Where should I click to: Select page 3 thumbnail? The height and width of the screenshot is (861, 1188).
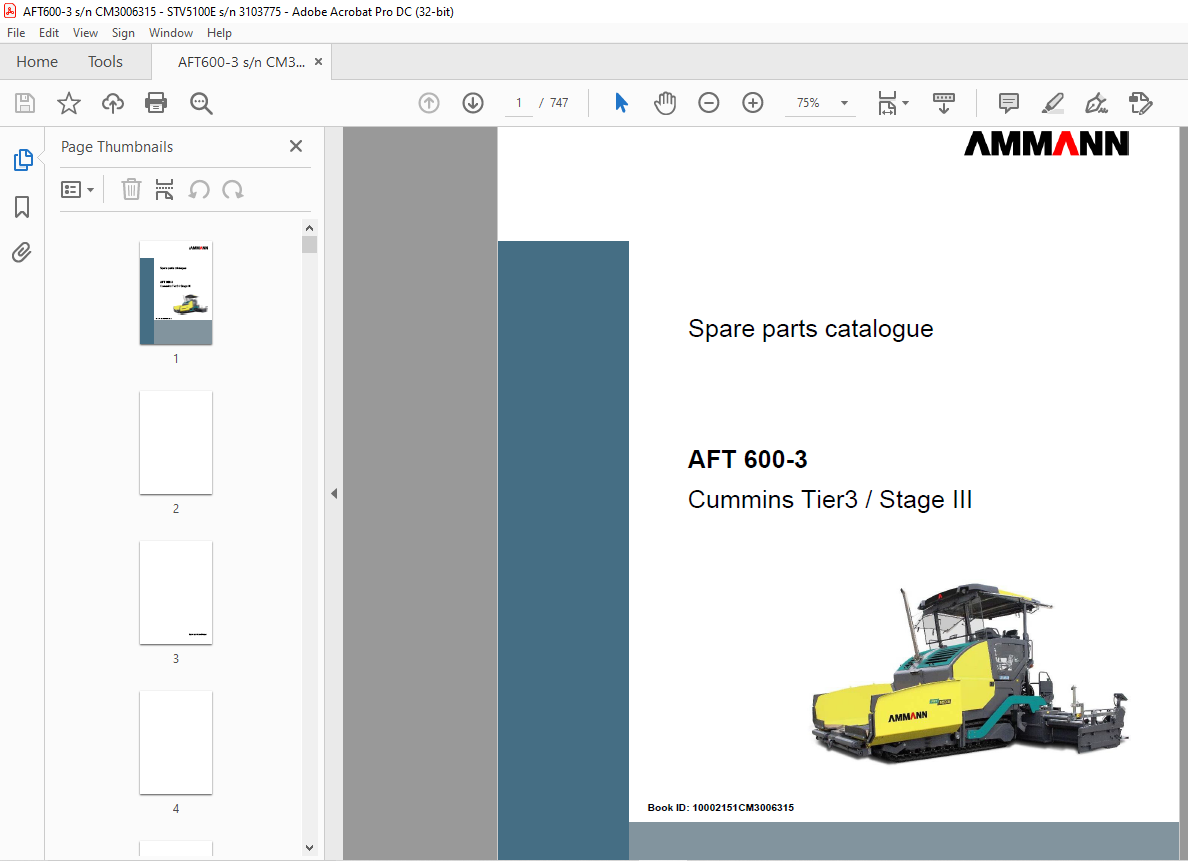pyautogui.click(x=176, y=593)
